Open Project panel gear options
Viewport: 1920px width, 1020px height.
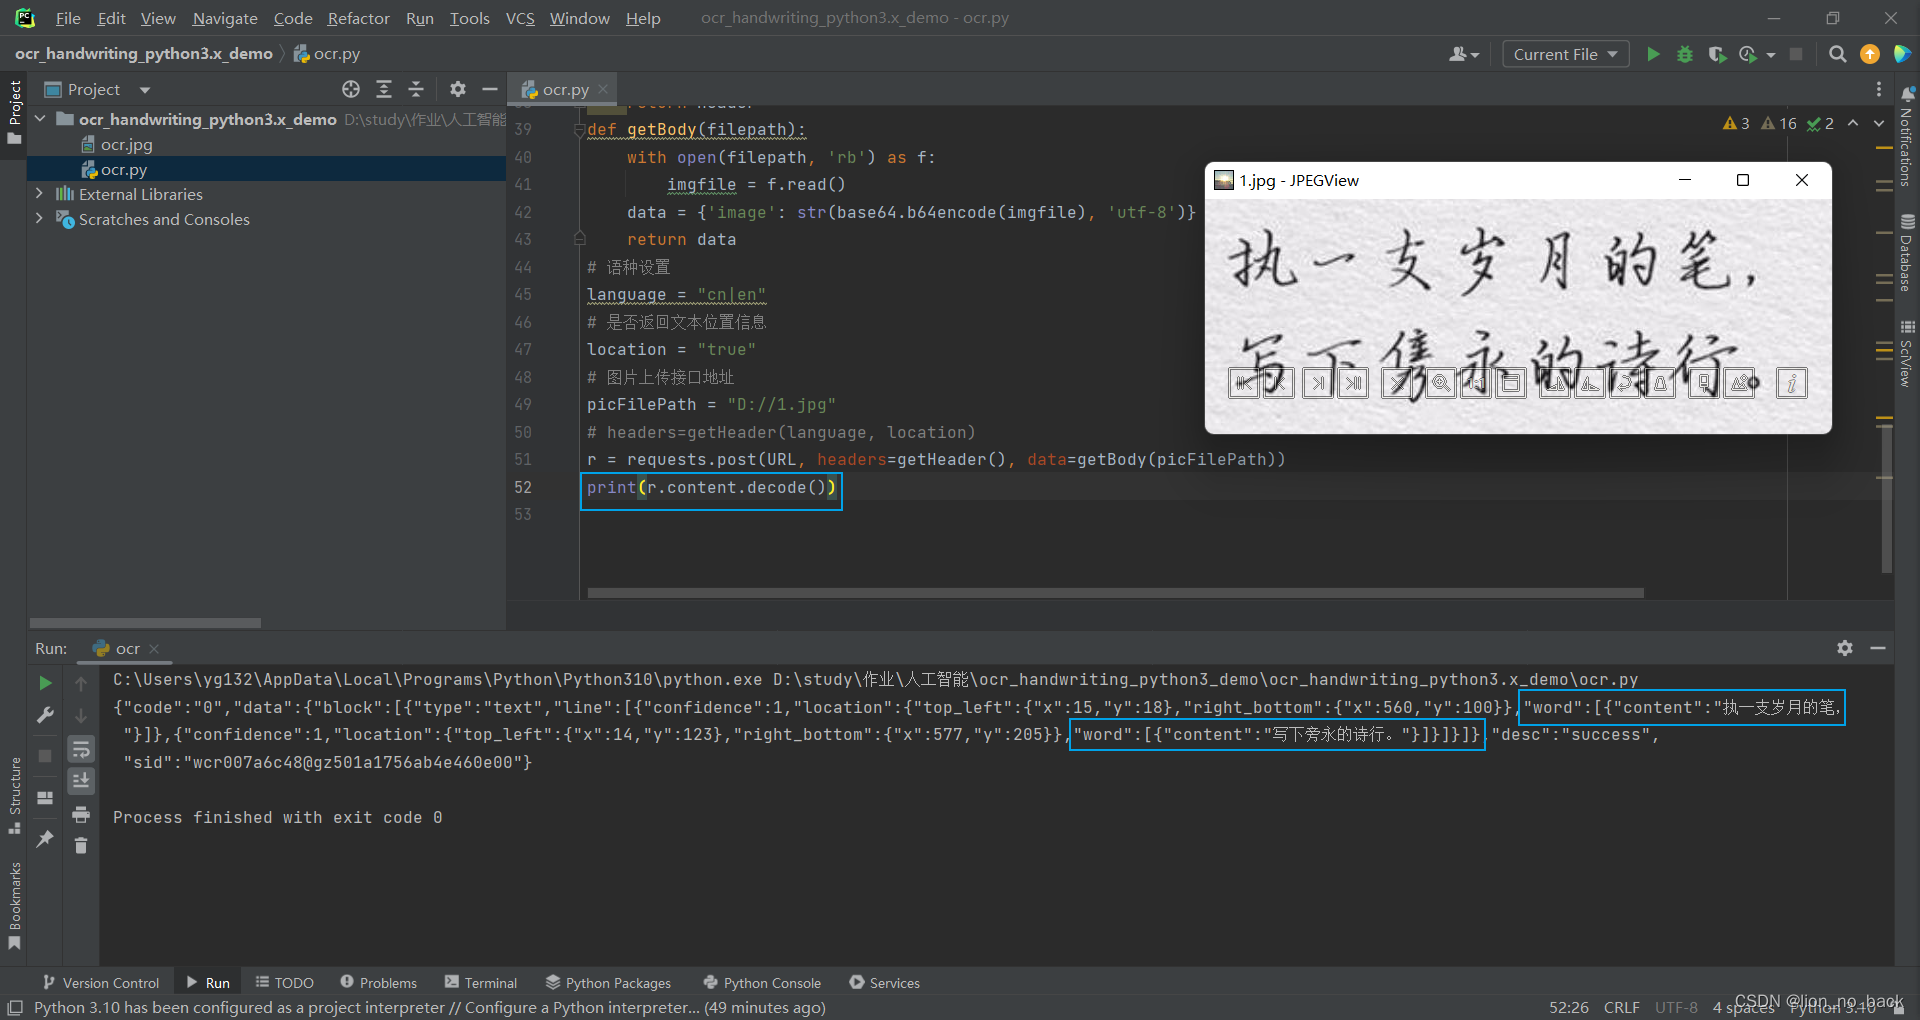coord(458,89)
